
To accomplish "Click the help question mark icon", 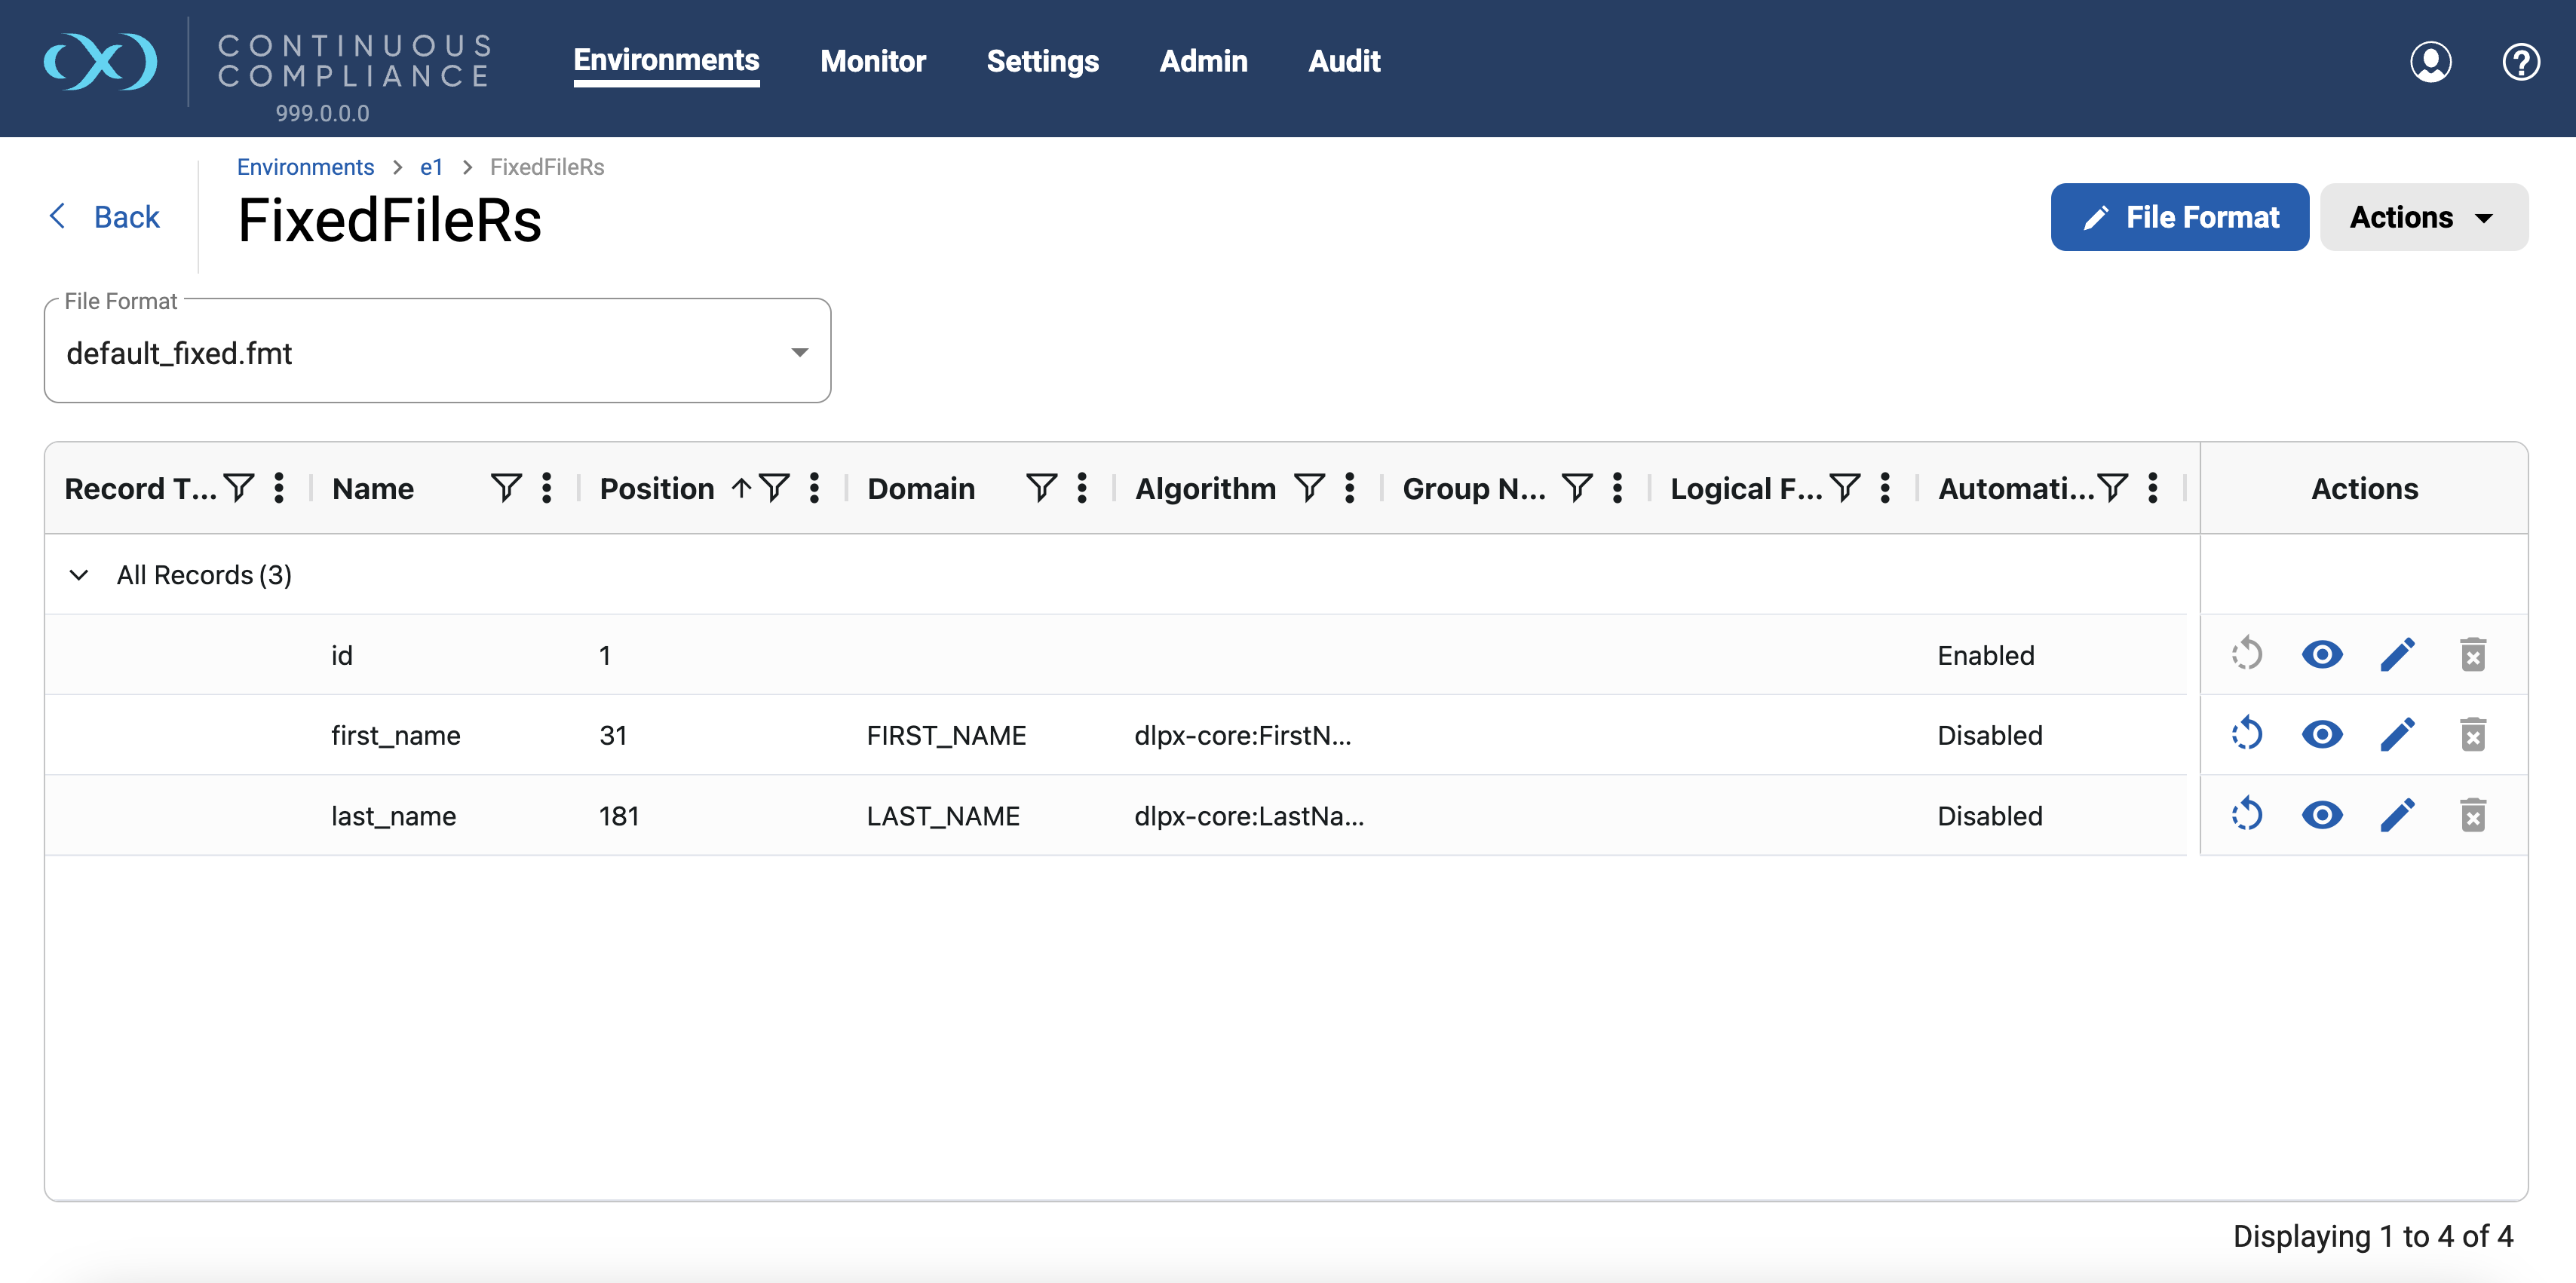I will (2521, 62).
